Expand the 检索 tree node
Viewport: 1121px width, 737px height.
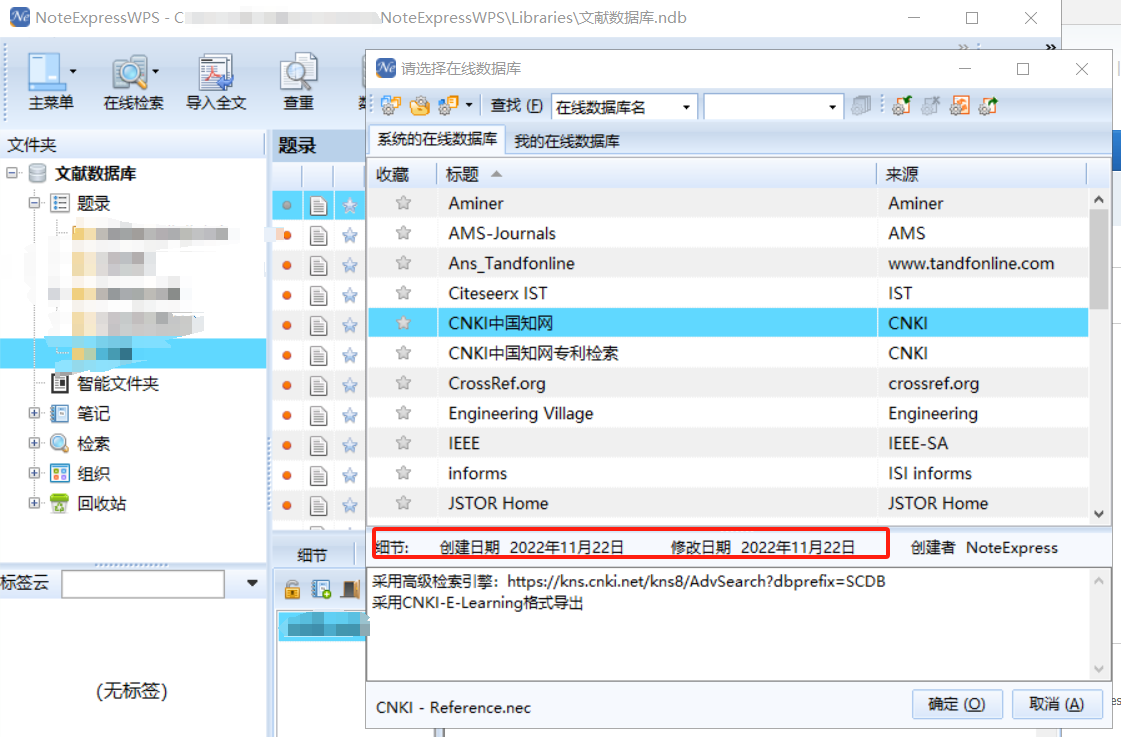34,442
